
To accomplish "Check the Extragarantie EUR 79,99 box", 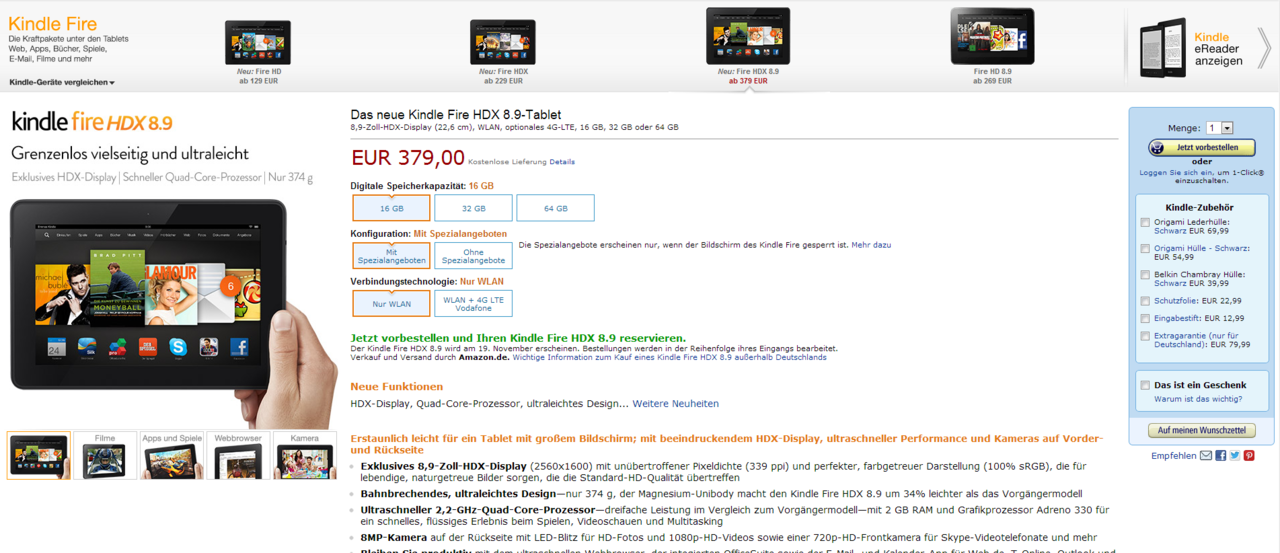I will [x=1145, y=337].
